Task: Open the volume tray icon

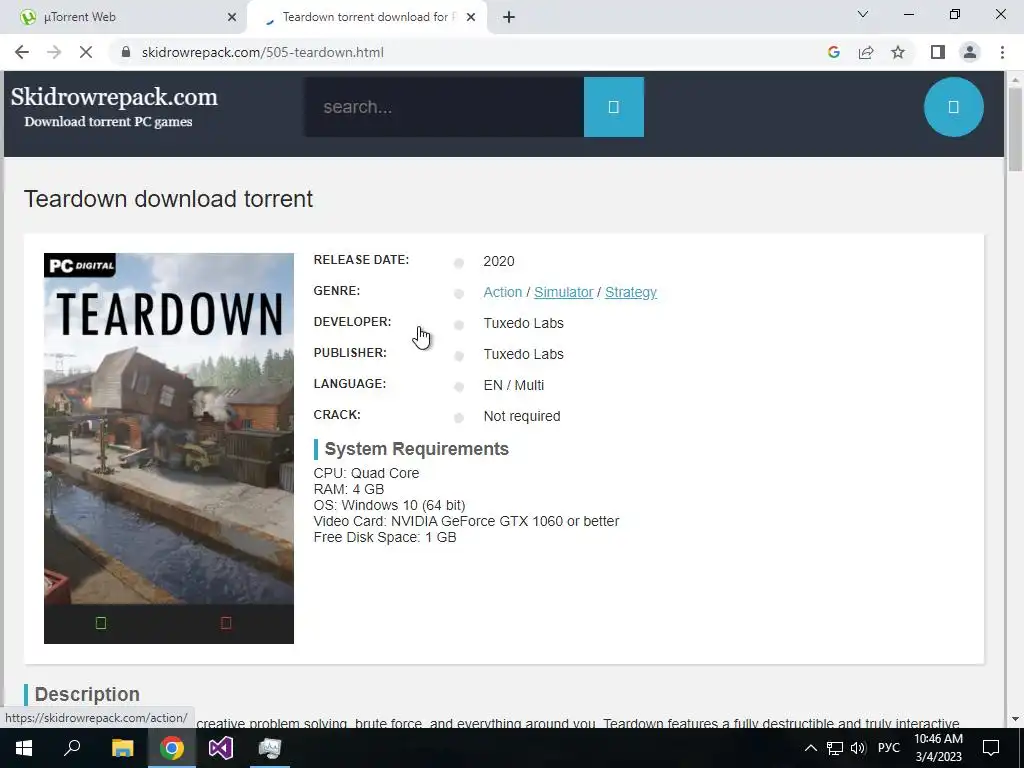Action: pyautogui.click(x=858, y=748)
